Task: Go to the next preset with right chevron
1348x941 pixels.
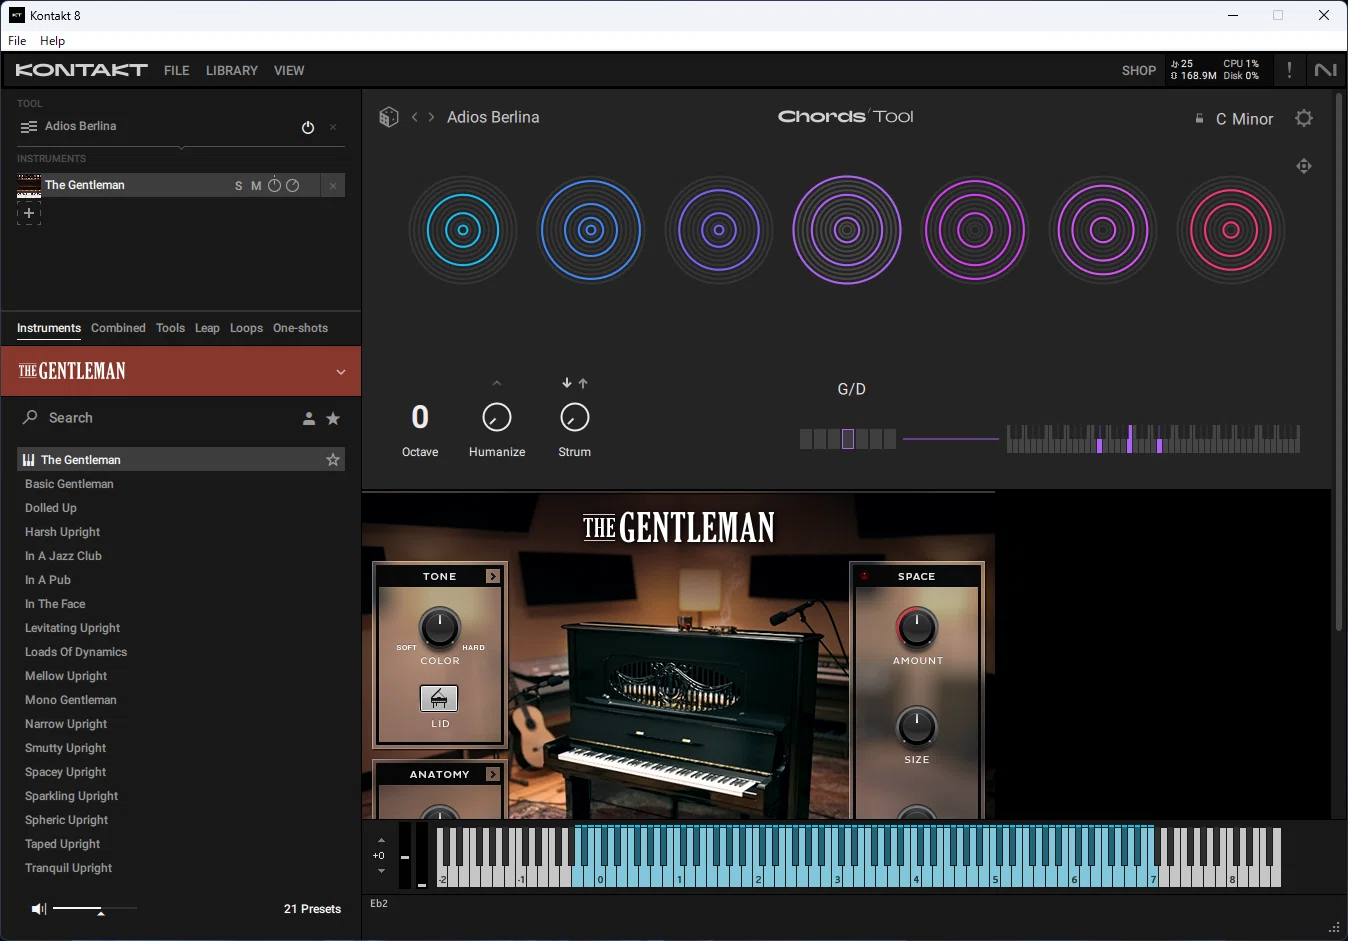Action: click(x=431, y=117)
